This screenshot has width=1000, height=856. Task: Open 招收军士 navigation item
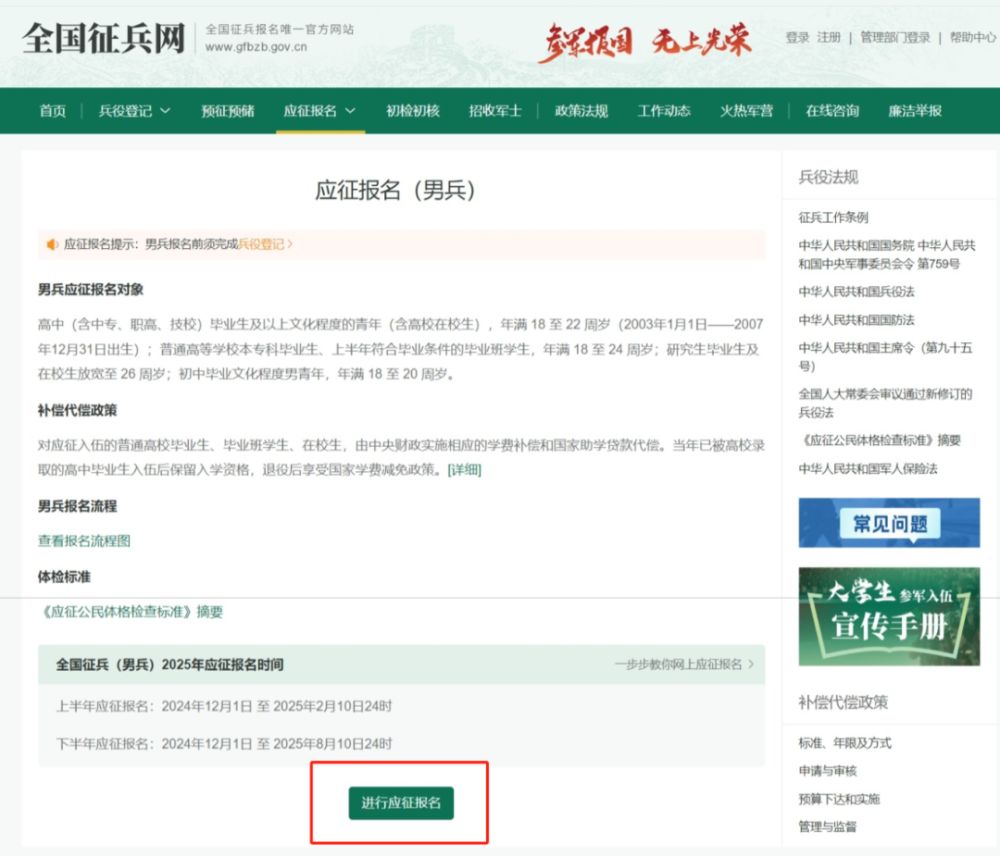495,111
